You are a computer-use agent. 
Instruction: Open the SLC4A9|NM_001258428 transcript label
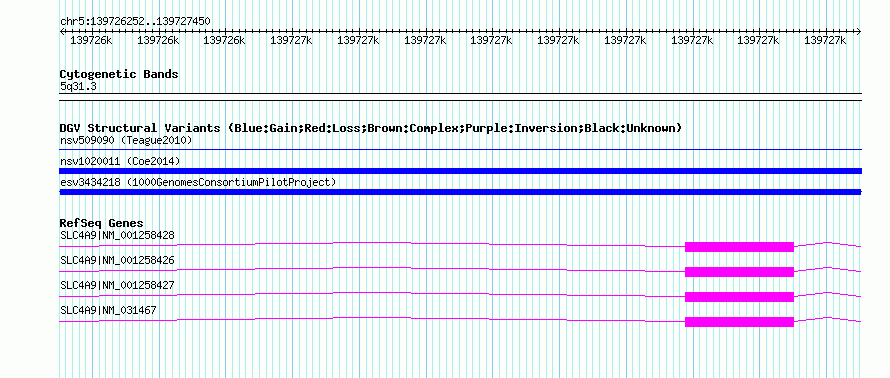tap(117, 235)
